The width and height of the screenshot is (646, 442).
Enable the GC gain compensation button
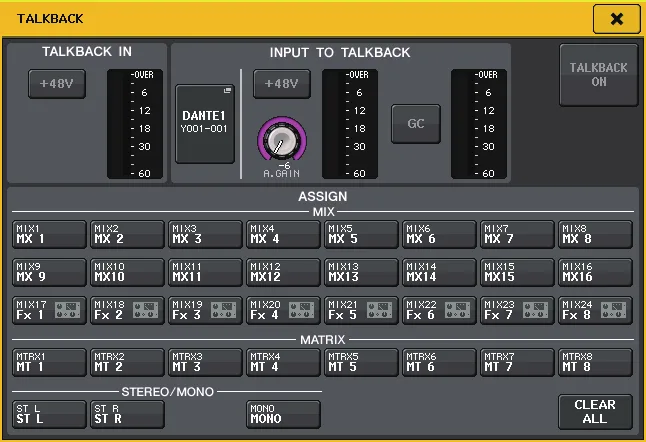tap(416, 124)
